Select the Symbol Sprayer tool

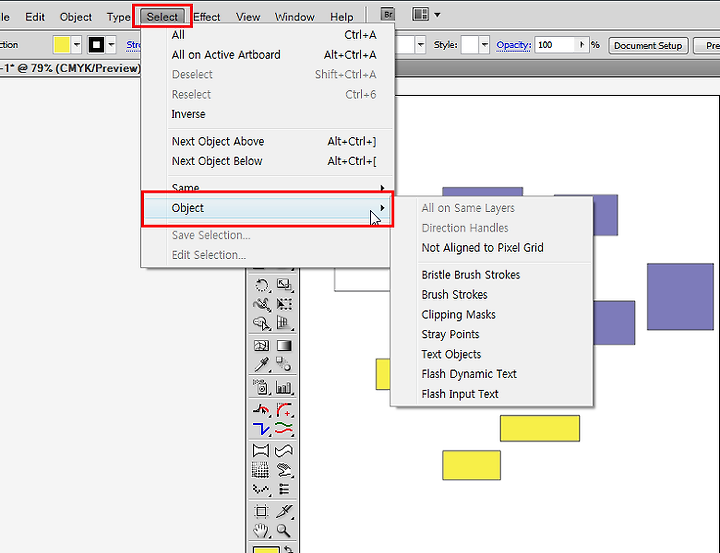tap(262, 387)
